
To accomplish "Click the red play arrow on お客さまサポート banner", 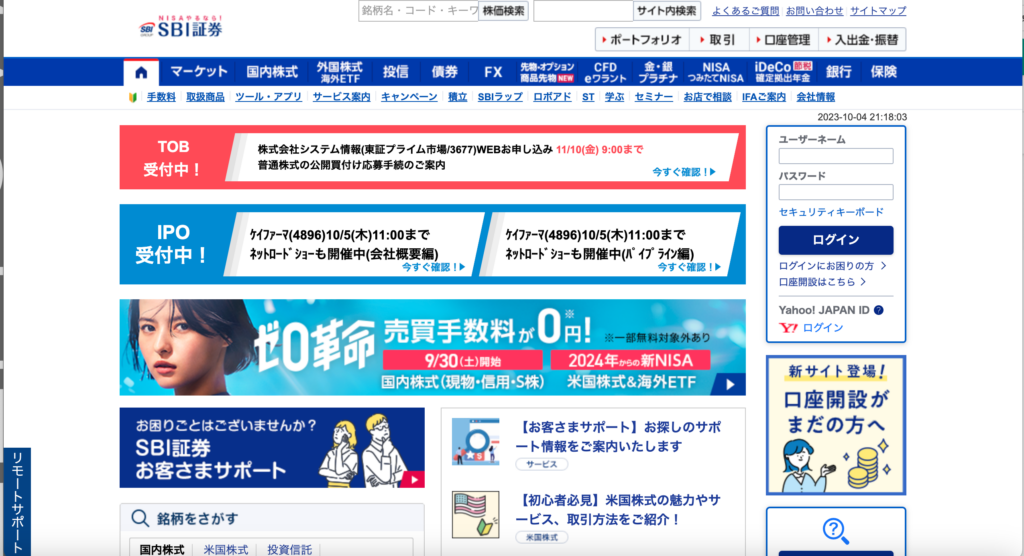I will 413,480.
